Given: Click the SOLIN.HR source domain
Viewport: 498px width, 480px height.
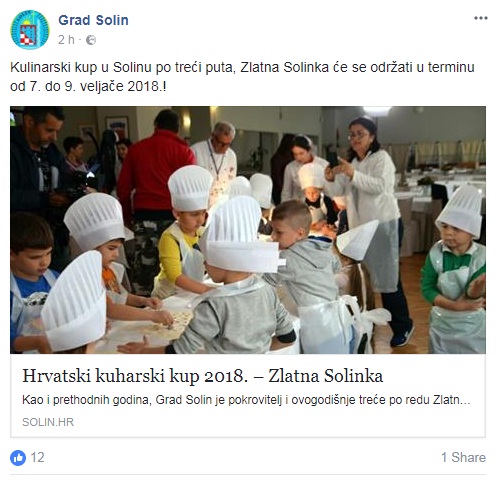Looking at the screenshot, I should tap(48, 422).
